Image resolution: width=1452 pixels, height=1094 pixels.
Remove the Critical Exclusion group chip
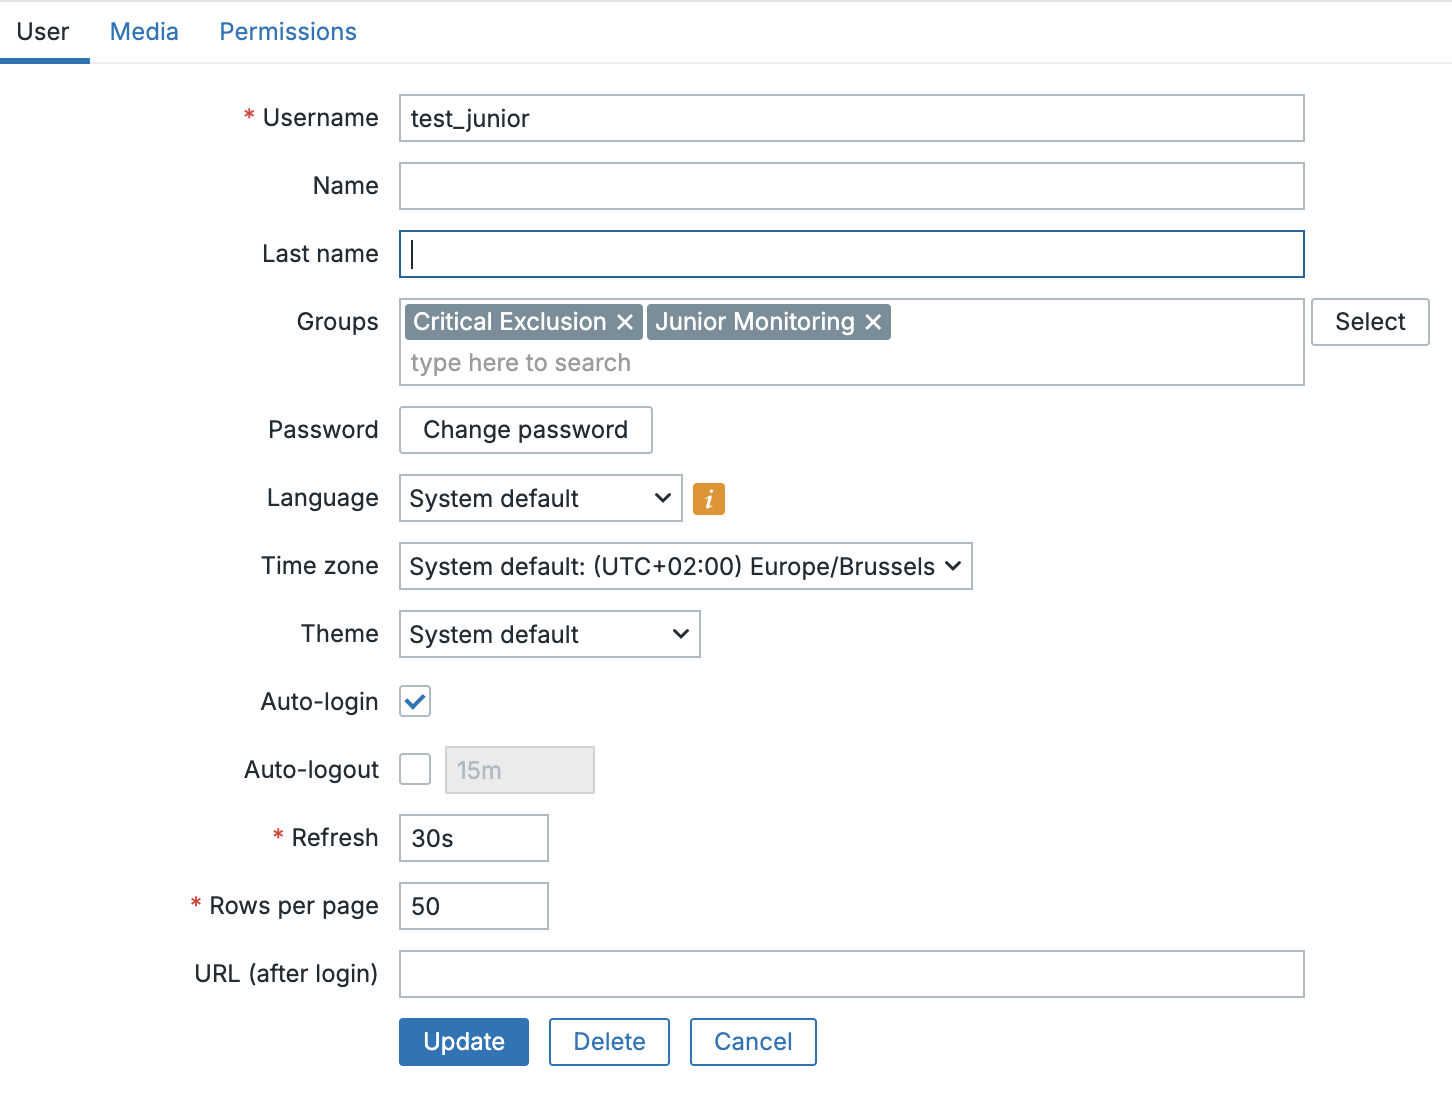click(625, 321)
